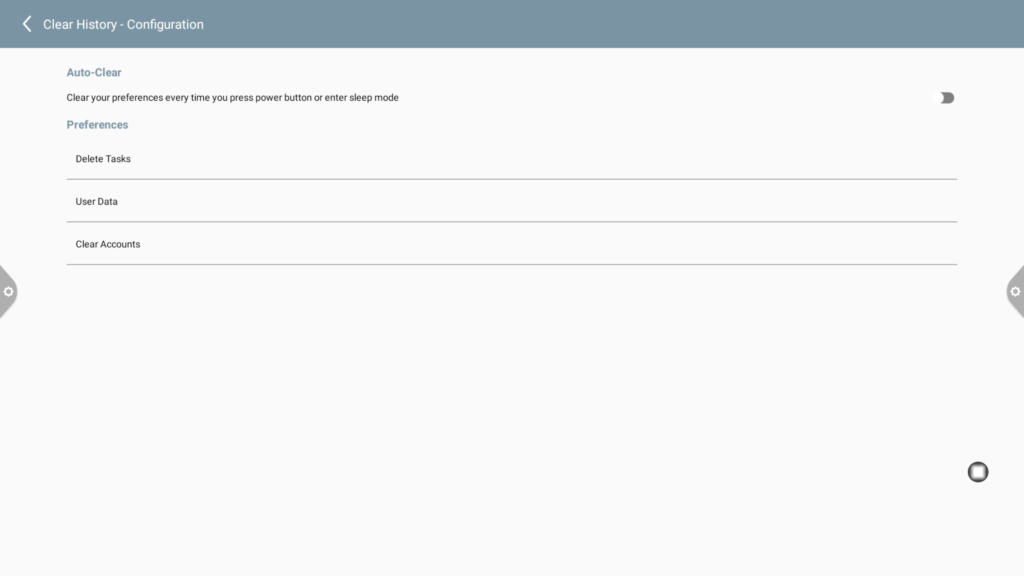The height and width of the screenshot is (576, 1024).
Task: Go back using the header arrow
Action: click(27, 24)
